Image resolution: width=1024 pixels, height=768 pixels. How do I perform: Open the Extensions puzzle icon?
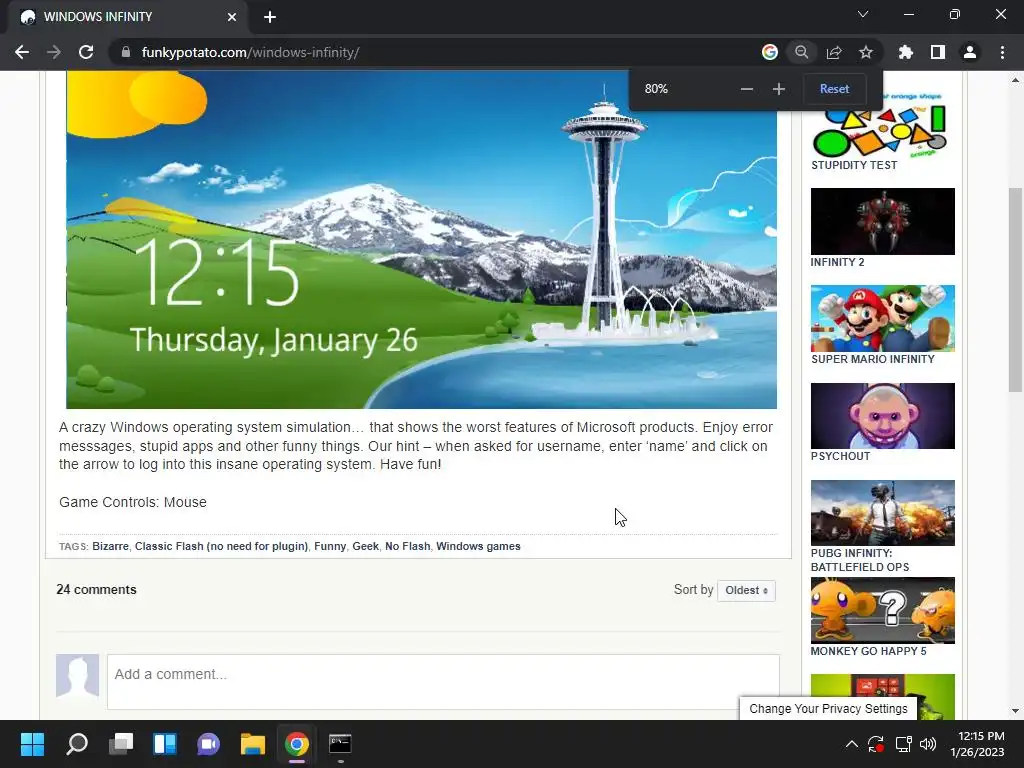click(x=906, y=52)
